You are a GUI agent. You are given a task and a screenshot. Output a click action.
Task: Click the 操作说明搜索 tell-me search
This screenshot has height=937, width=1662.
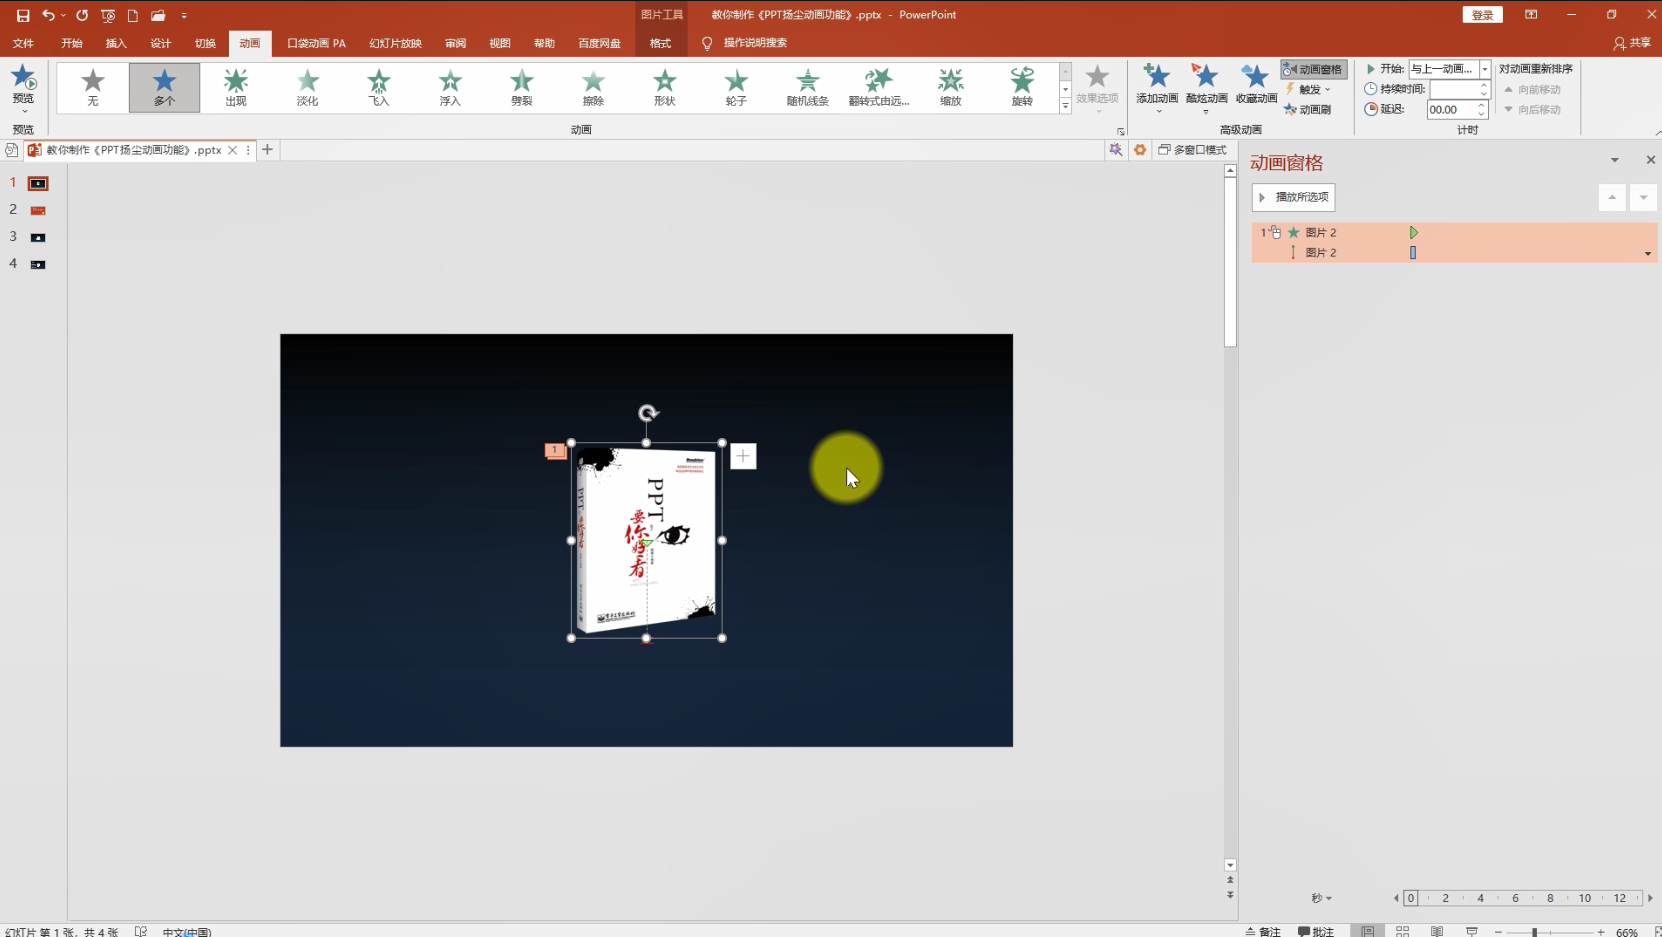[744, 43]
